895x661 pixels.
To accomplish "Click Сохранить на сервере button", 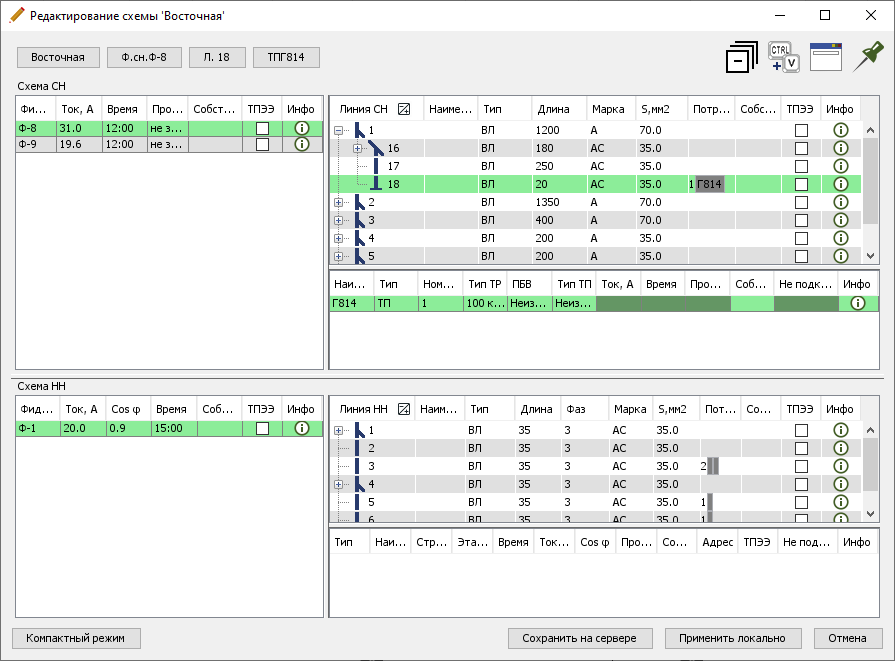I will pyautogui.click(x=580, y=638).
